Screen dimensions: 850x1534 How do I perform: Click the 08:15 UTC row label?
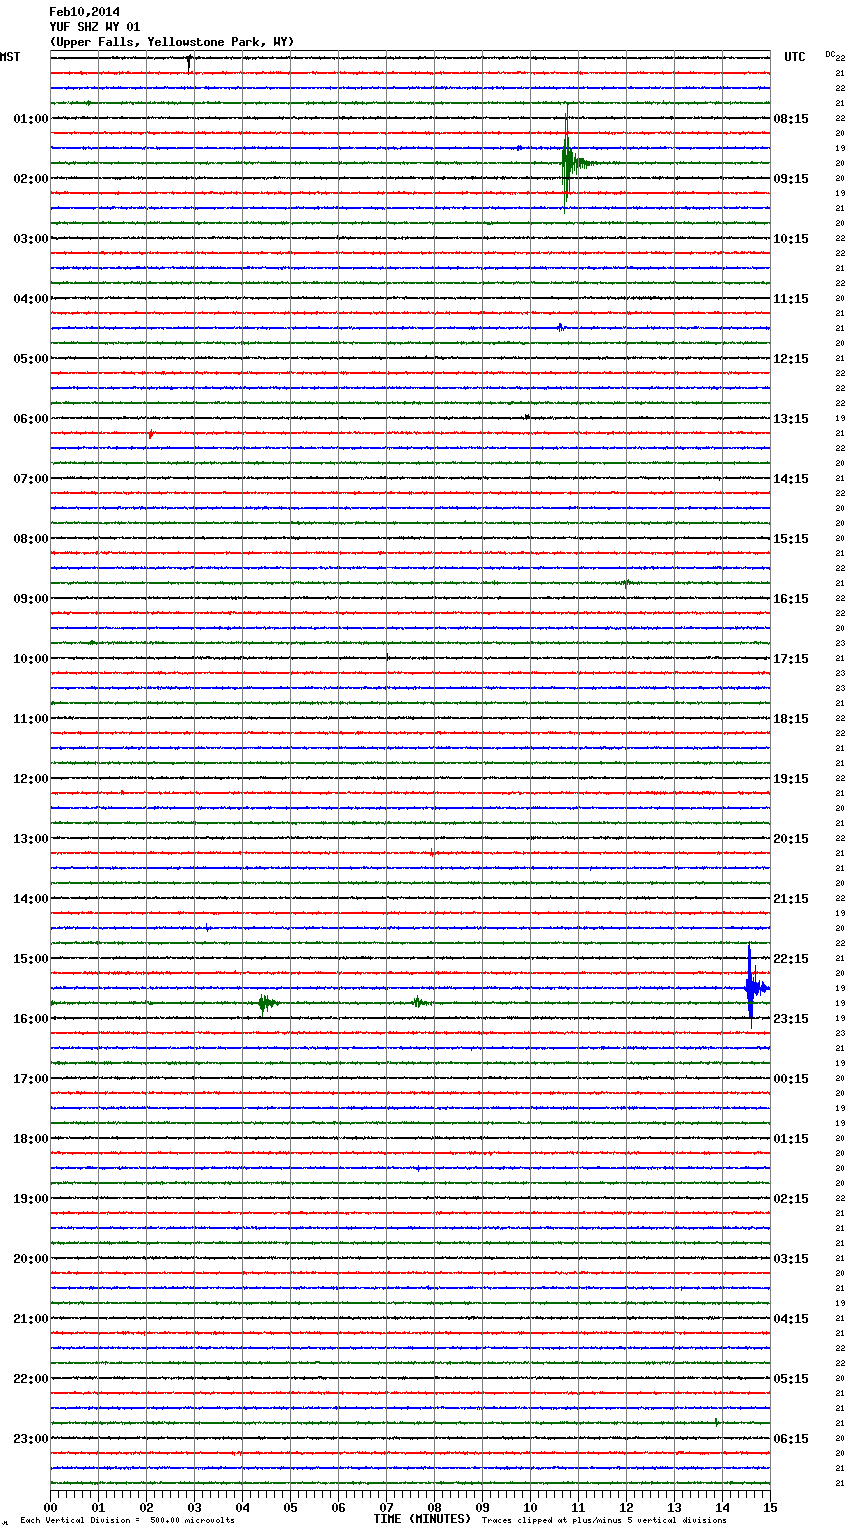(791, 119)
